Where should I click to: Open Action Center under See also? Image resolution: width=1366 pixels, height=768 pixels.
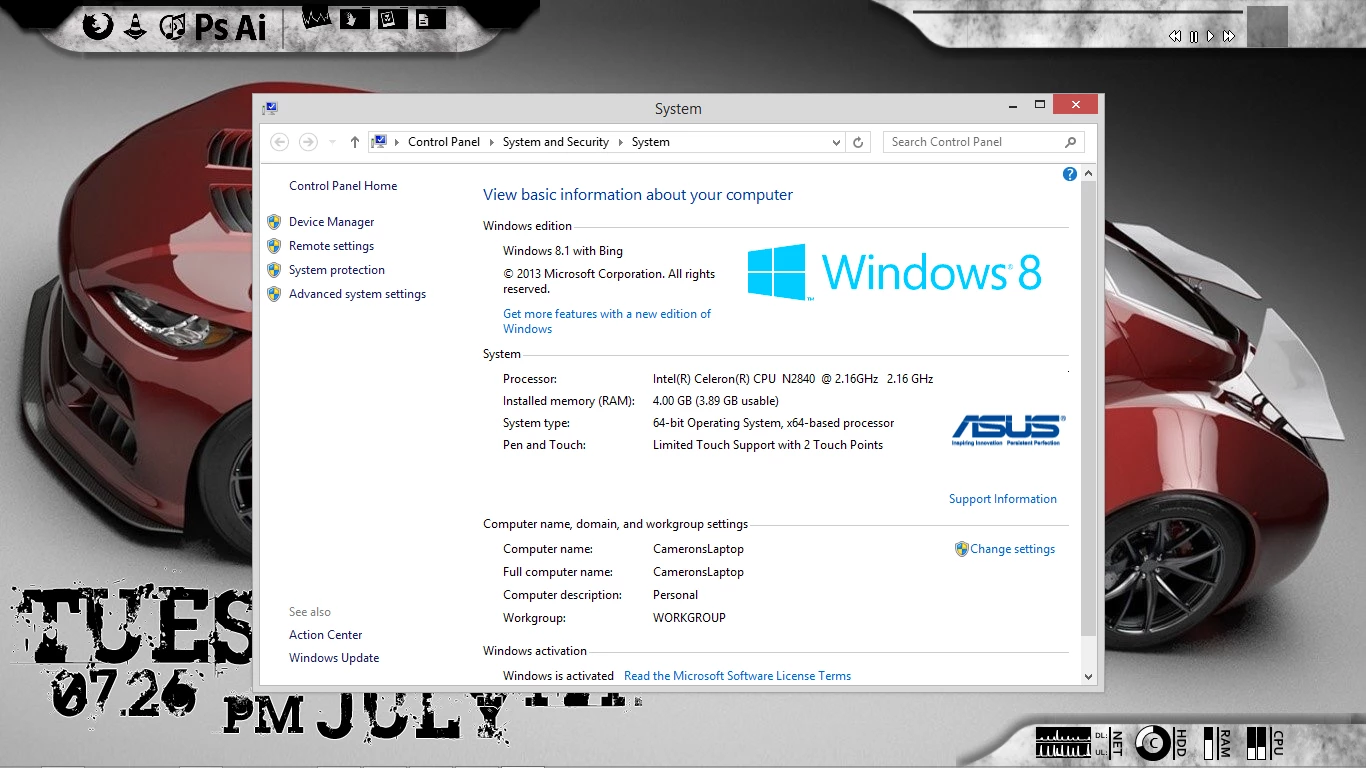[x=326, y=635]
